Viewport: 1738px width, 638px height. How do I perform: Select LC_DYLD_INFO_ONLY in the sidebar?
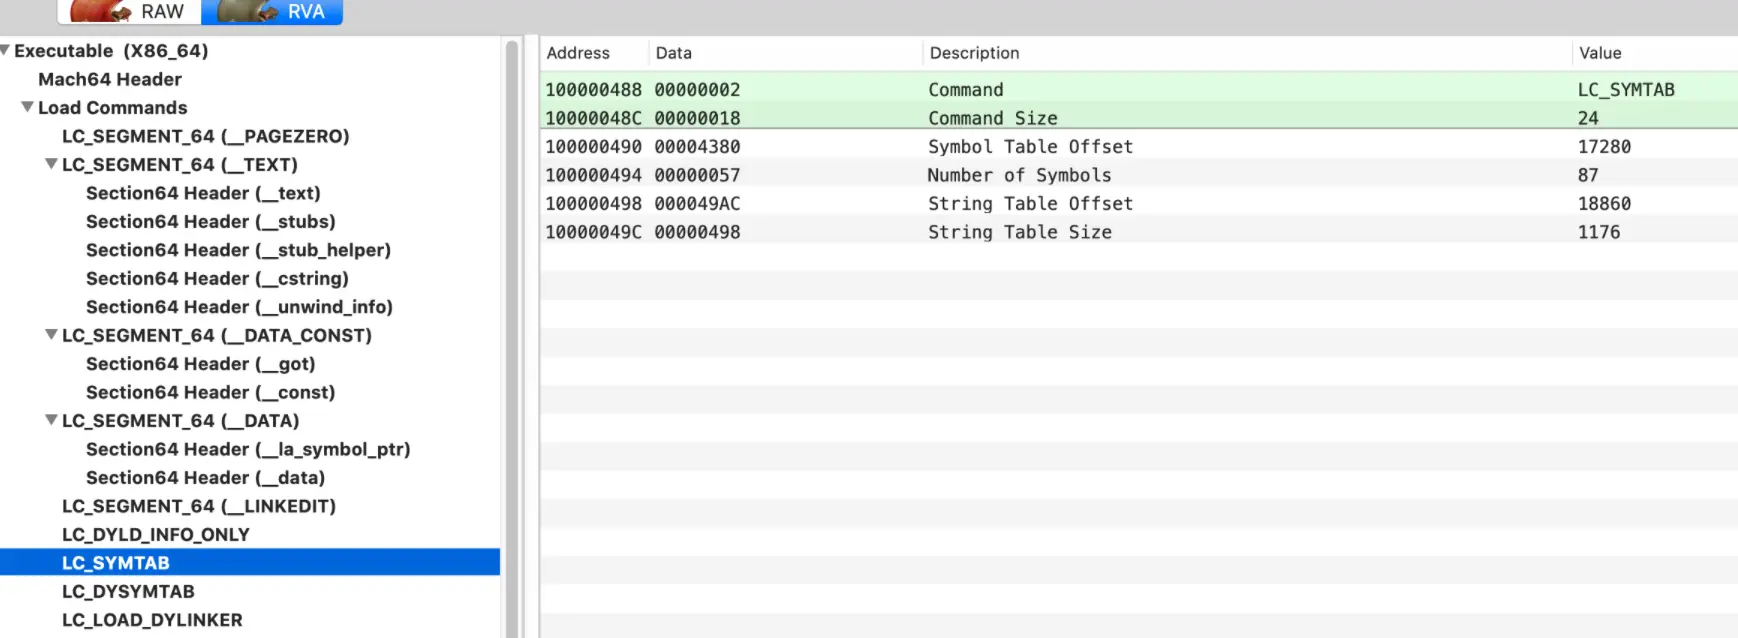(x=156, y=535)
